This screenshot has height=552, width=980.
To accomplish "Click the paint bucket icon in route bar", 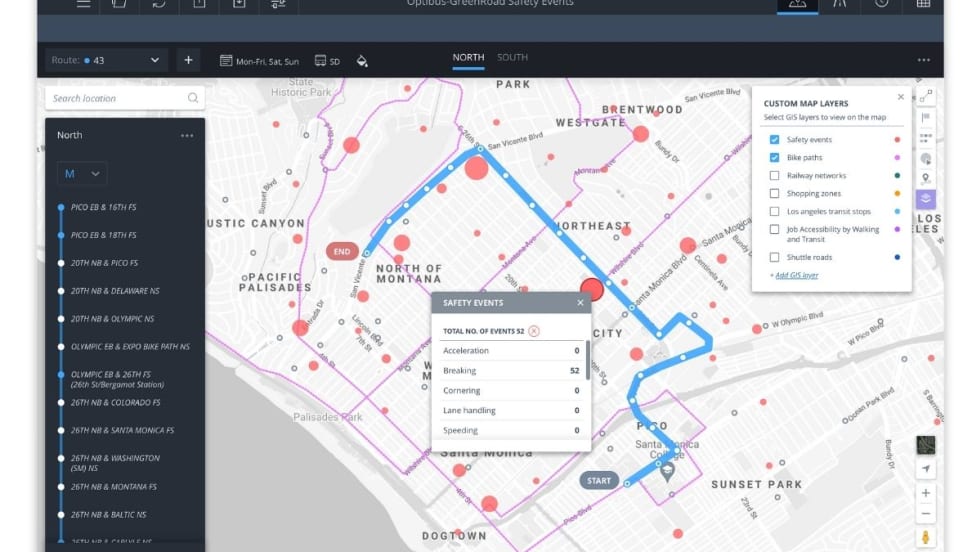I will point(362,61).
